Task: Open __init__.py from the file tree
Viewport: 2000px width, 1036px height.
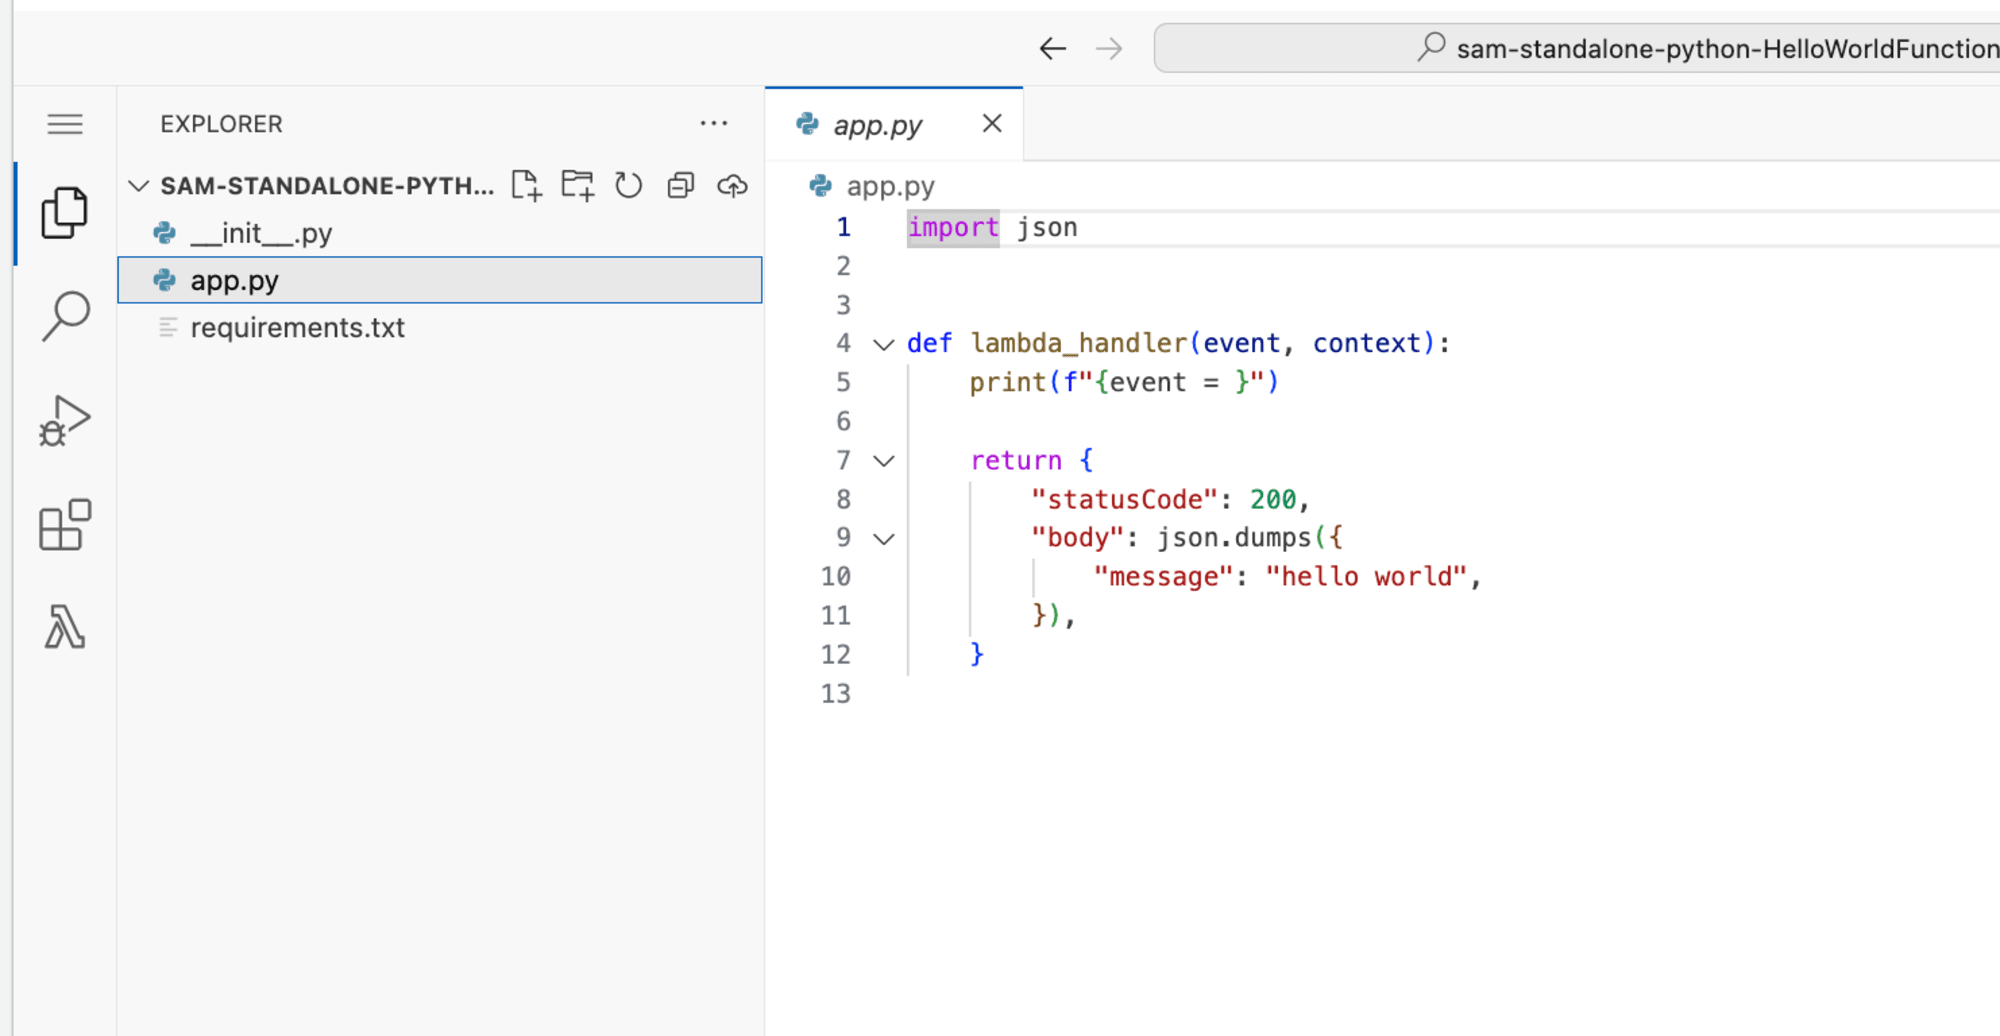Action: pos(440,233)
